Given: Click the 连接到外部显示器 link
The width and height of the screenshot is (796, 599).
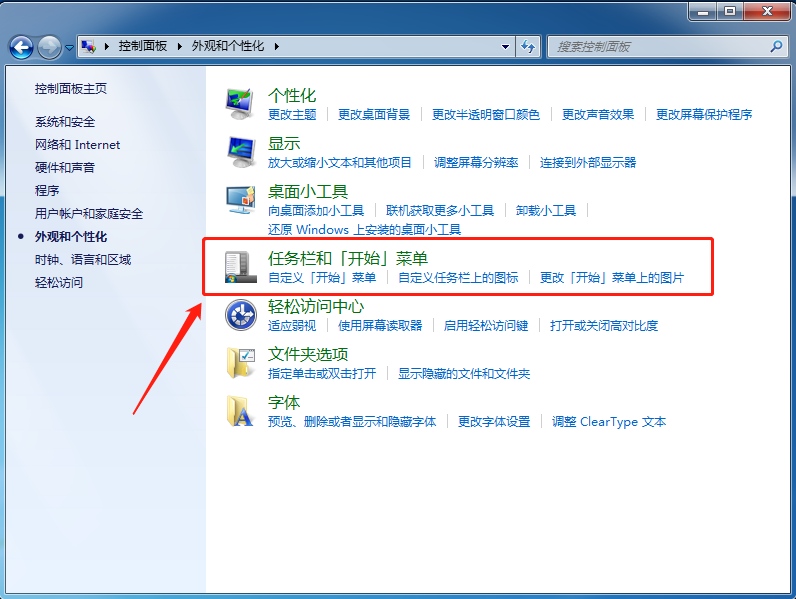Looking at the screenshot, I should (588, 163).
